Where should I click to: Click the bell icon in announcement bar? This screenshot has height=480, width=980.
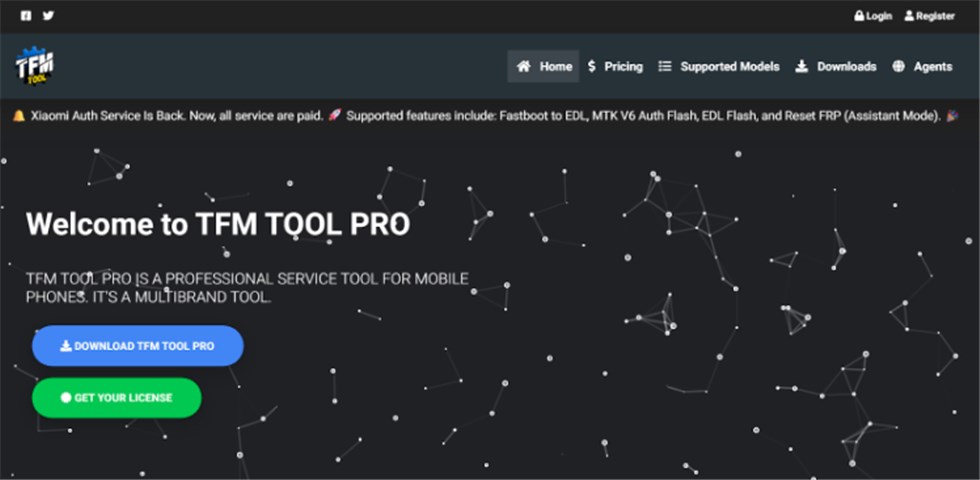pos(19,116)
